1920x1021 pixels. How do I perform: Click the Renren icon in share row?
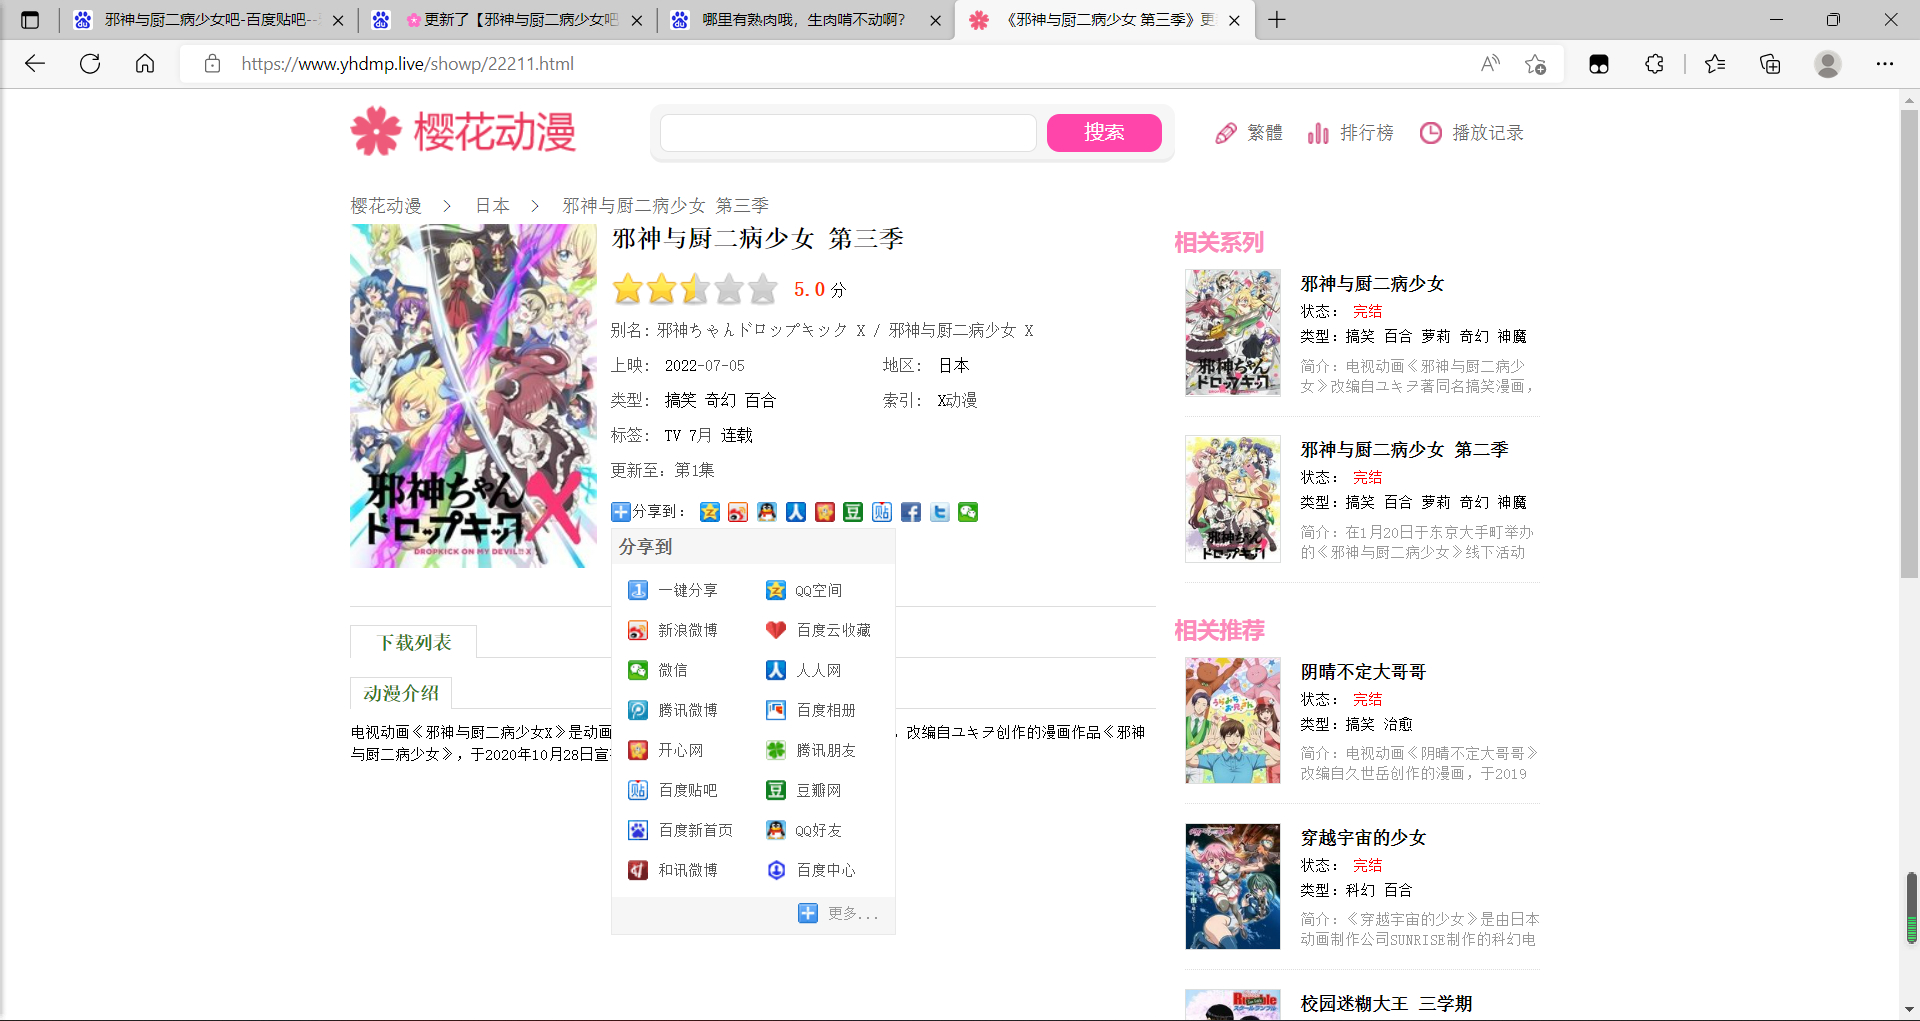(x=796, y=512)
